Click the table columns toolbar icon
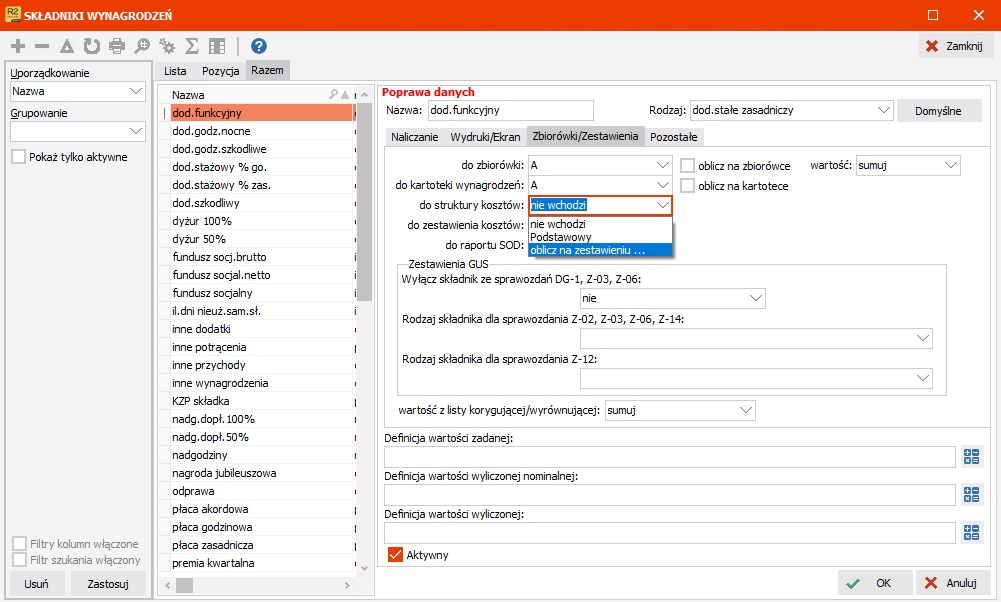The height and width of the screenshot is (602, 1001). (x=217, y=46)
